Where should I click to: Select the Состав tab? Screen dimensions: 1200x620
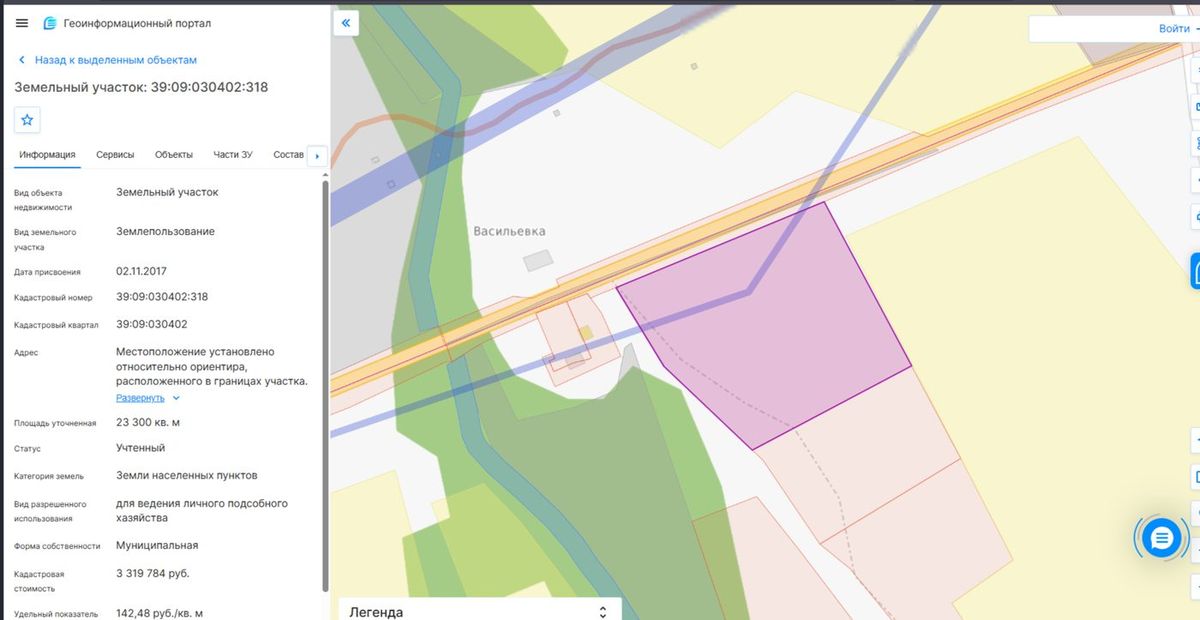(x=288, y=155)
